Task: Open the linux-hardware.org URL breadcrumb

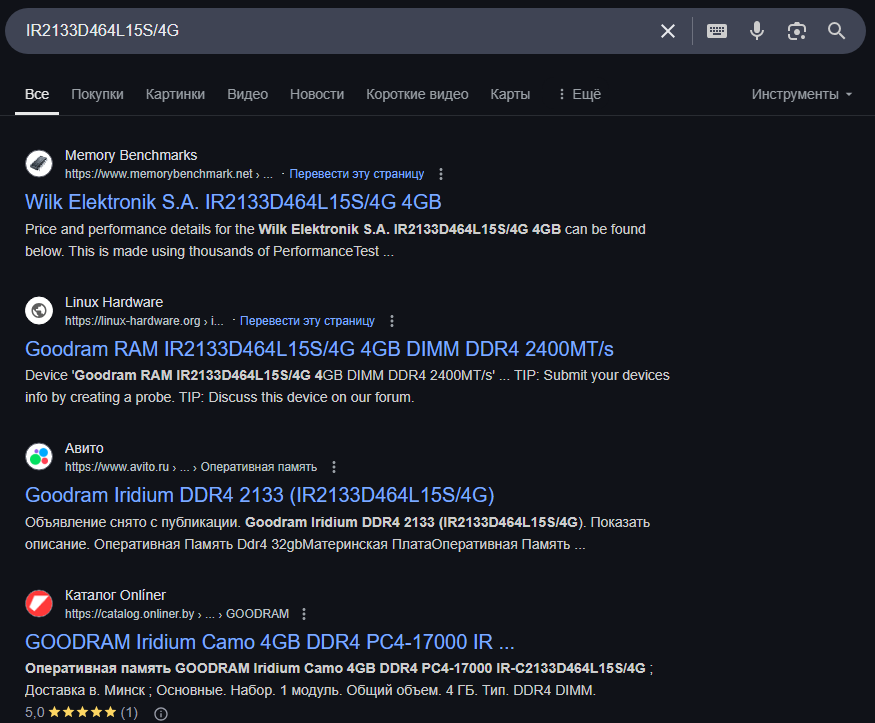Action: tap(144, 321)
